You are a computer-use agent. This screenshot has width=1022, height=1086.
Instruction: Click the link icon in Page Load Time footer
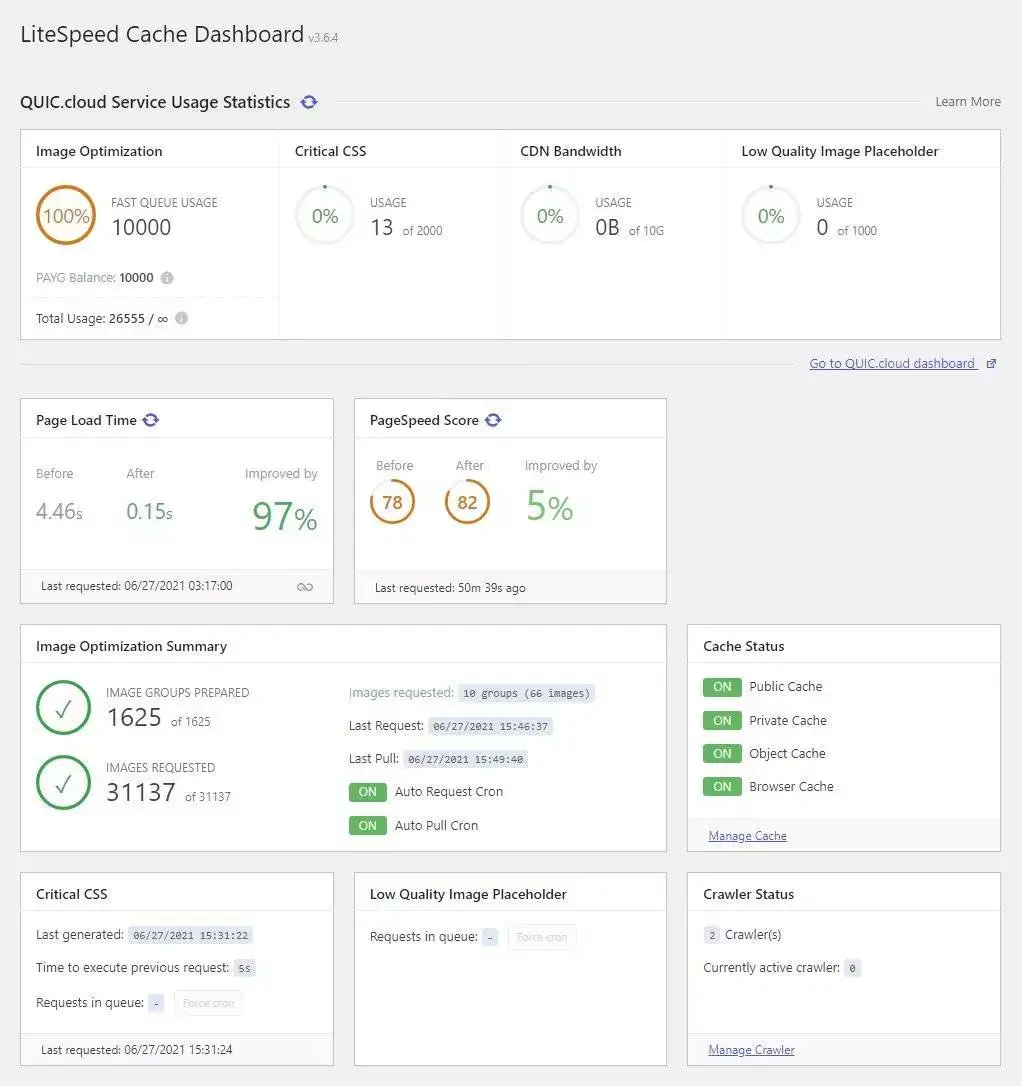pyautogui.click(x=305, y=587)
